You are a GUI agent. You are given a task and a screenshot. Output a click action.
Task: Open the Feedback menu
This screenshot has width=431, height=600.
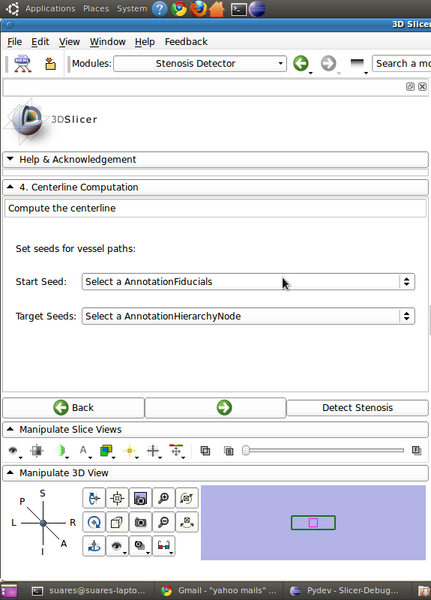coord(186,41)
